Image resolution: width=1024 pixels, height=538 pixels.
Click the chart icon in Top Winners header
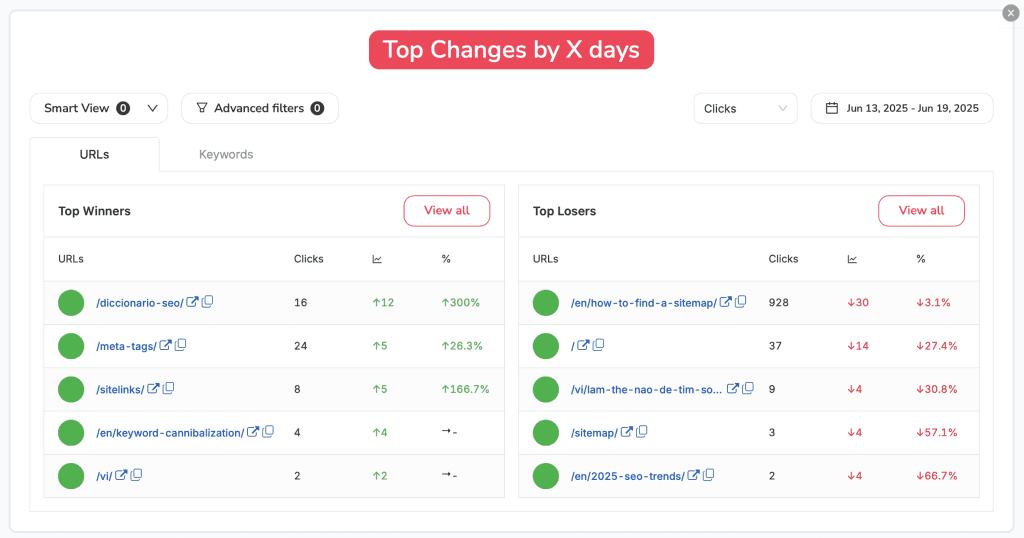[377, 259]
